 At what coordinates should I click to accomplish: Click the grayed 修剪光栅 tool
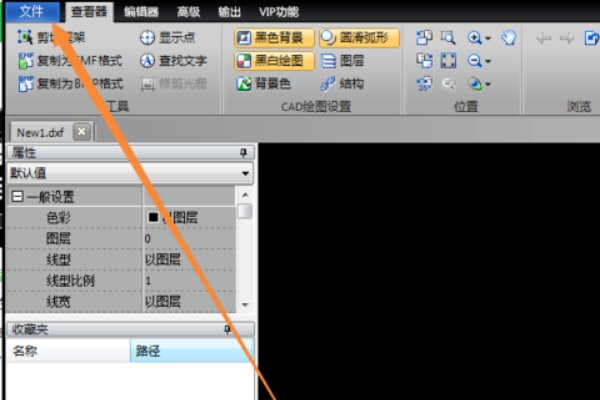tap(174, 84)
